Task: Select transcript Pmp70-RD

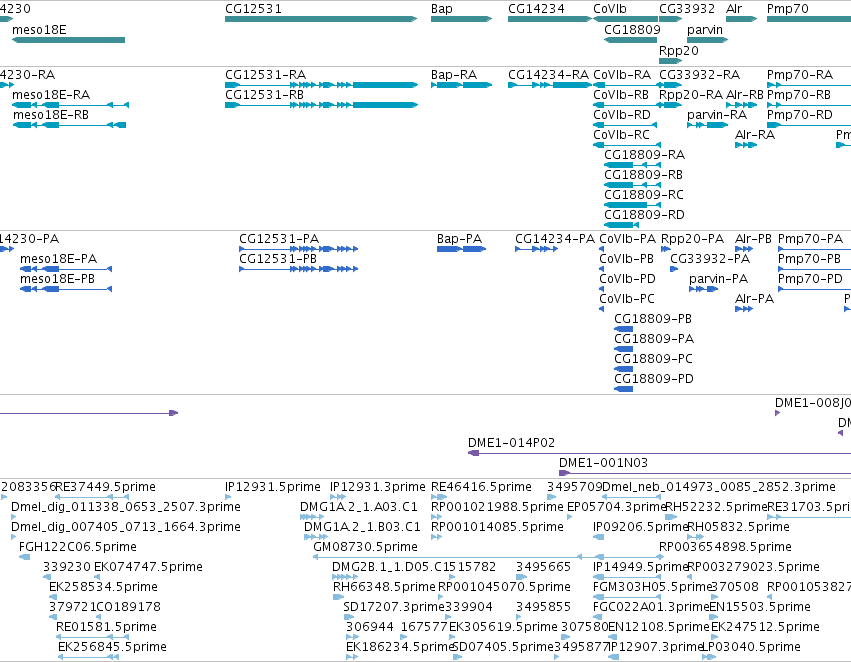Action: pyautogui.click(x=799, y=115)
